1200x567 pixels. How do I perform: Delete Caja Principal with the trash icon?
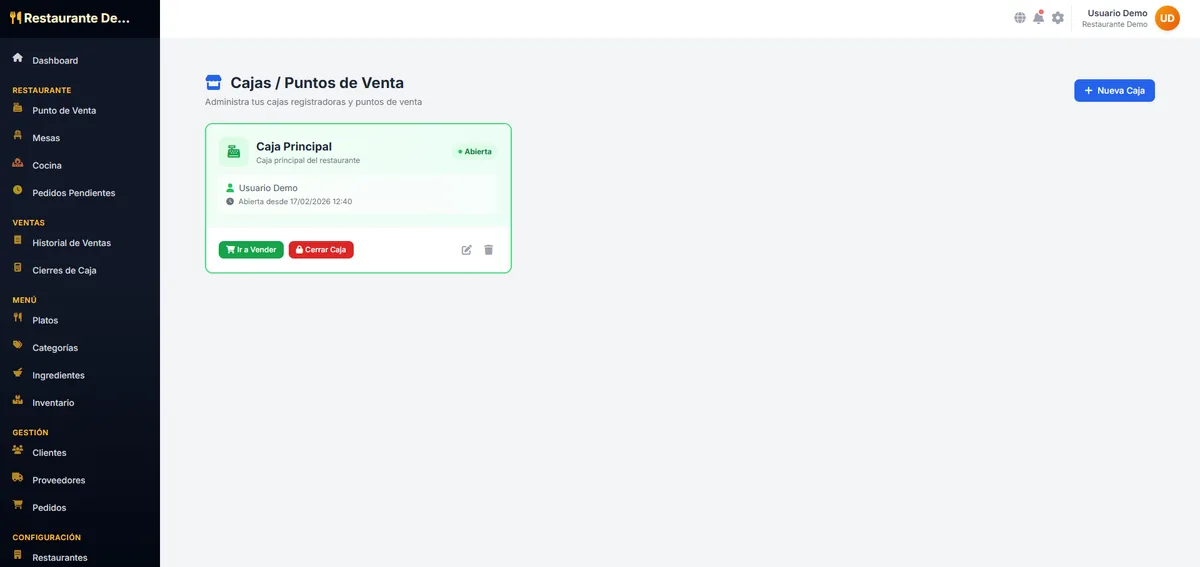[489, 250]
